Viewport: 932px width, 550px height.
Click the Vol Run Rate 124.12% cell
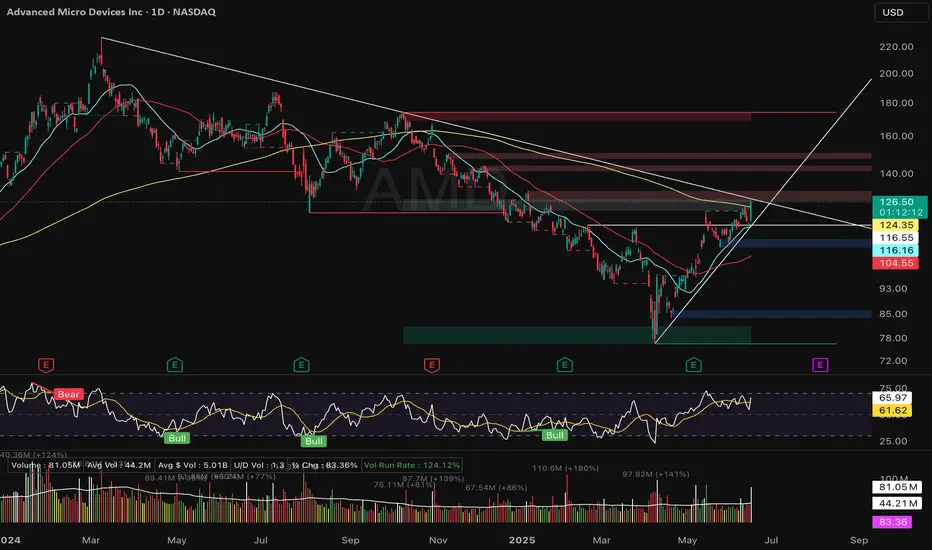[411, 465]
